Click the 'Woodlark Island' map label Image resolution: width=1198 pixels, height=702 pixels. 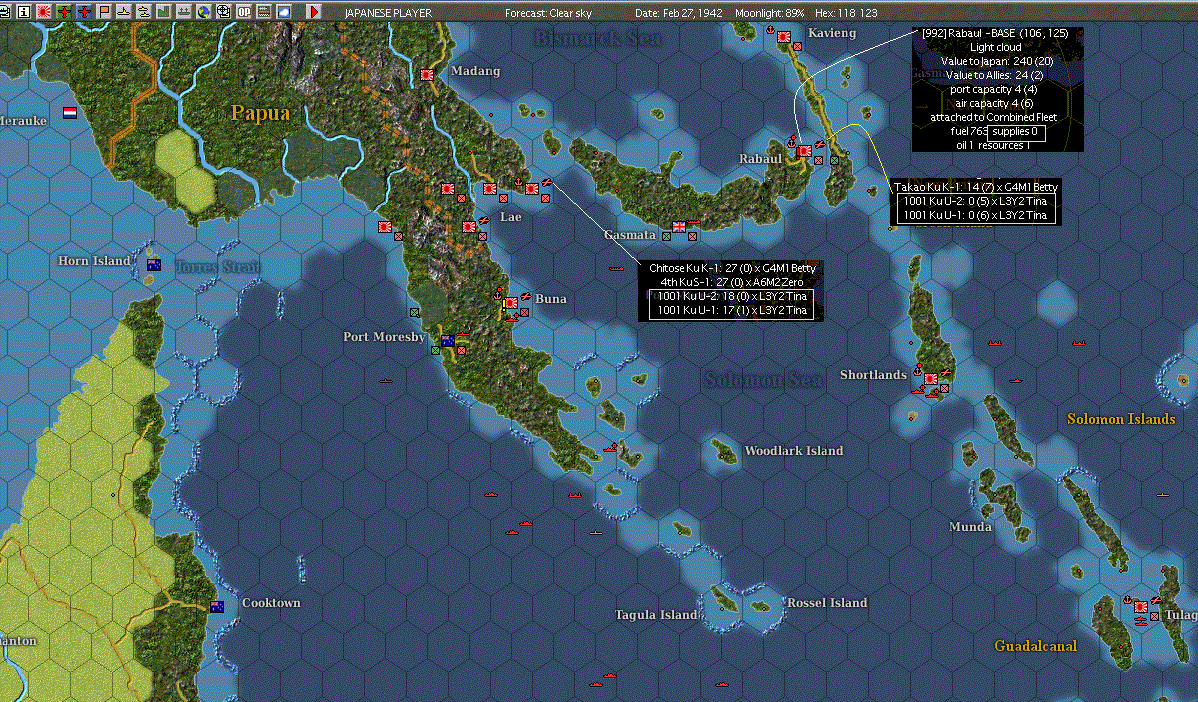click(794, 451)
